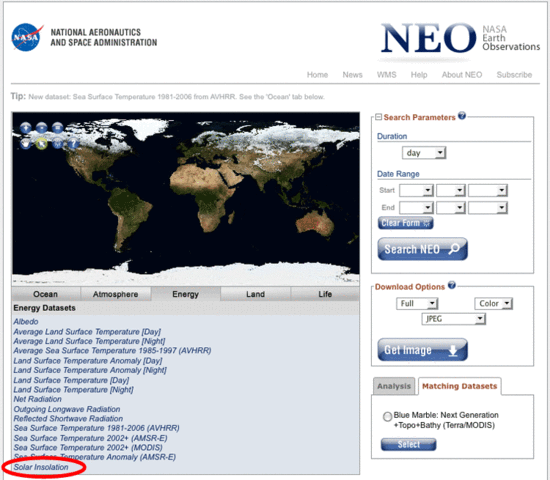Screen dimensions: 550x480
Task: Click the zoom in map control button
Action: [26, 127]
